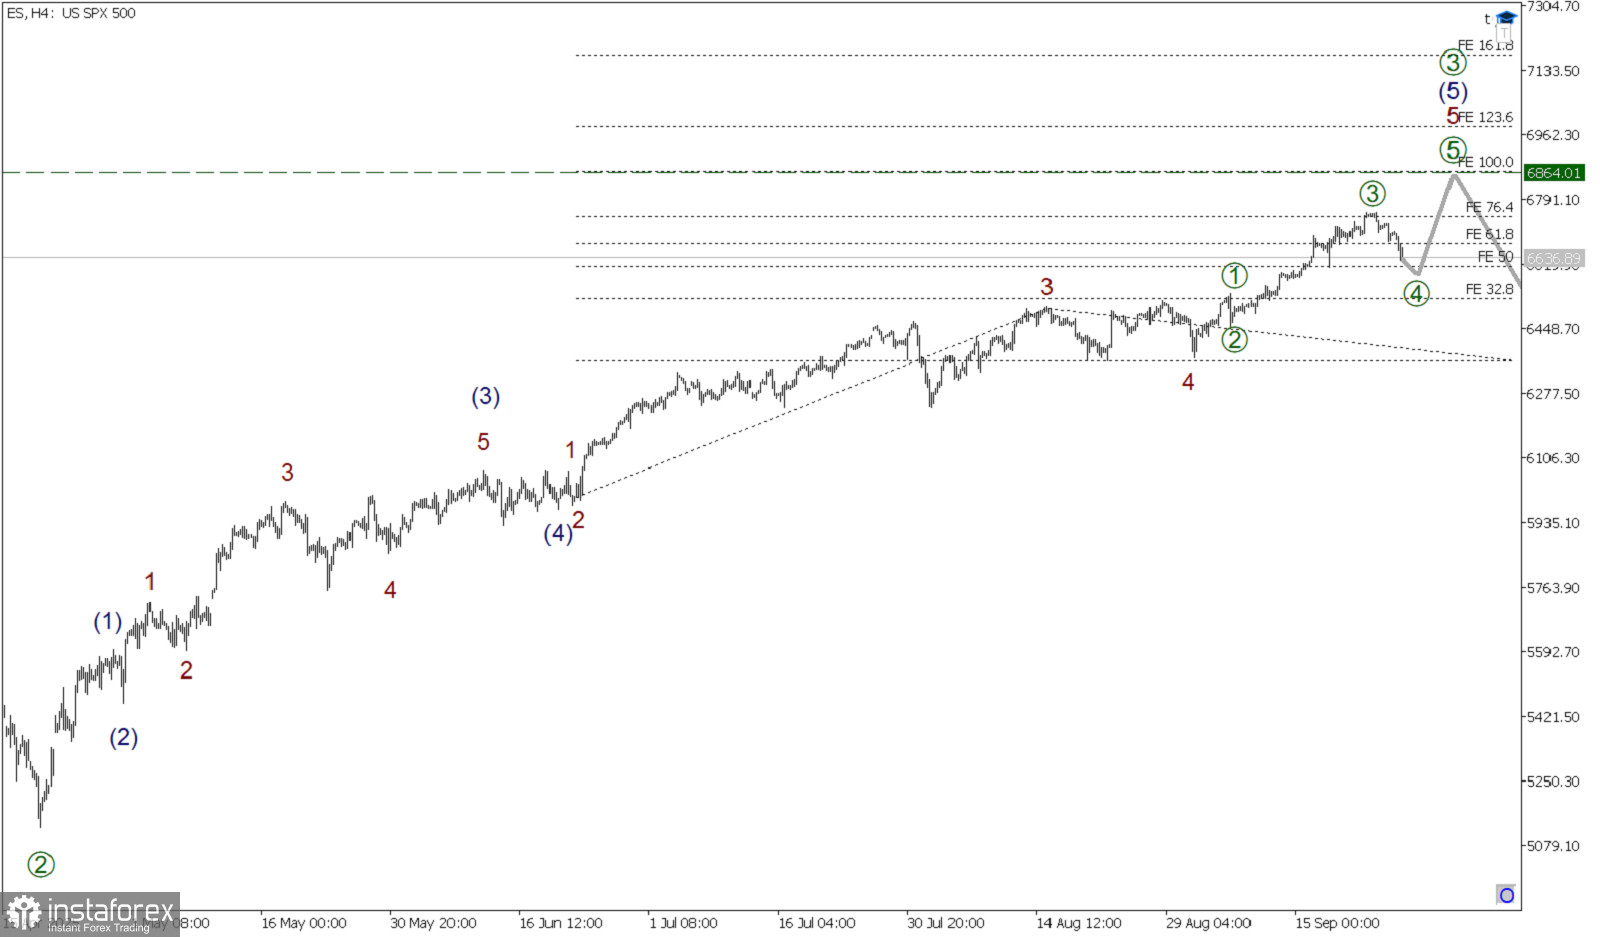1600x937 pixels.
Task: Select the "FE 61.8" Fibonacci label
Action: pos(1489,234)
